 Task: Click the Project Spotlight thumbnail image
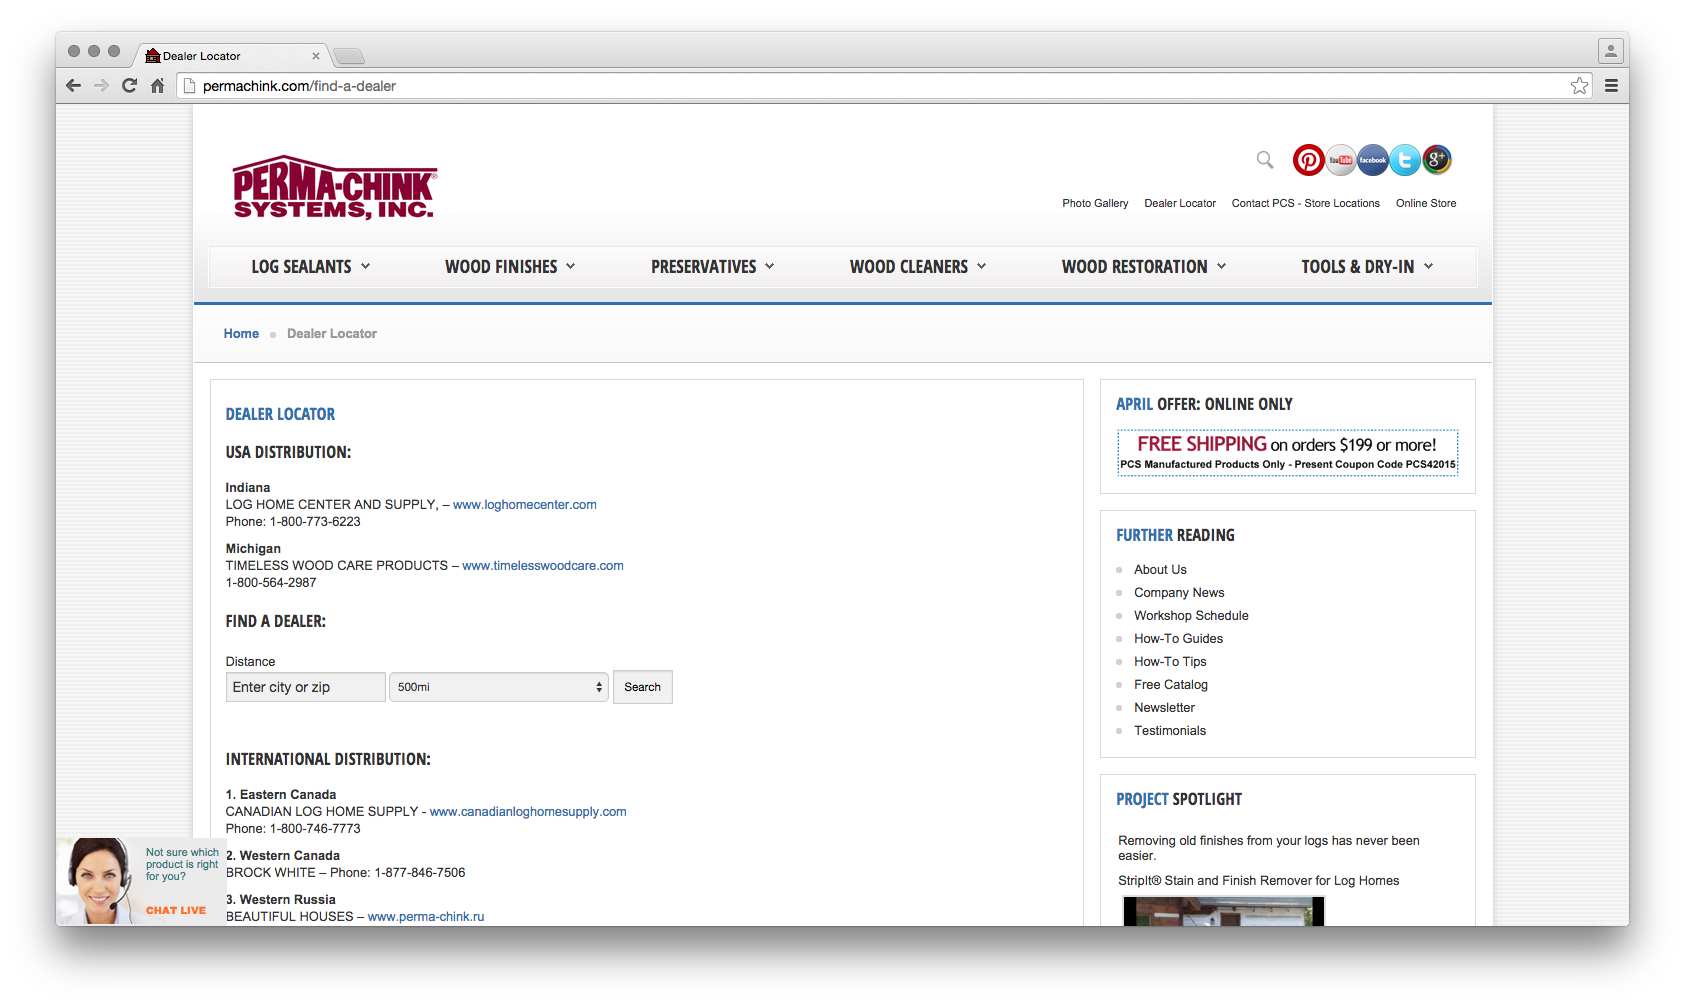(1223, 911)
